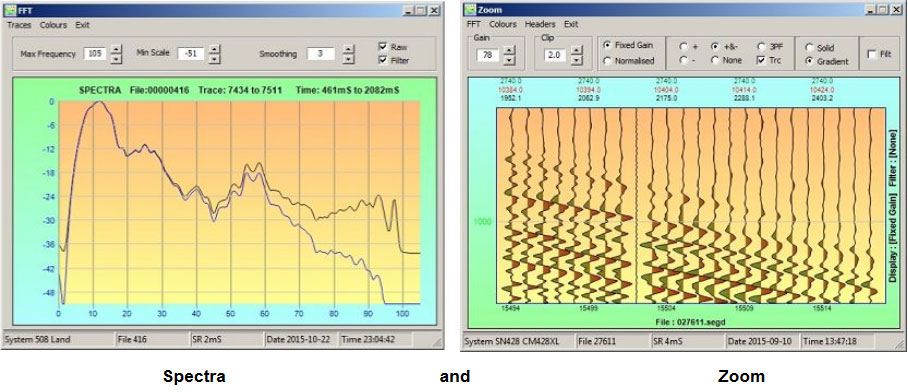Screen dimensions: 908x392
Task: Click the Zoom window title bar icon
Action: point(470,10)
